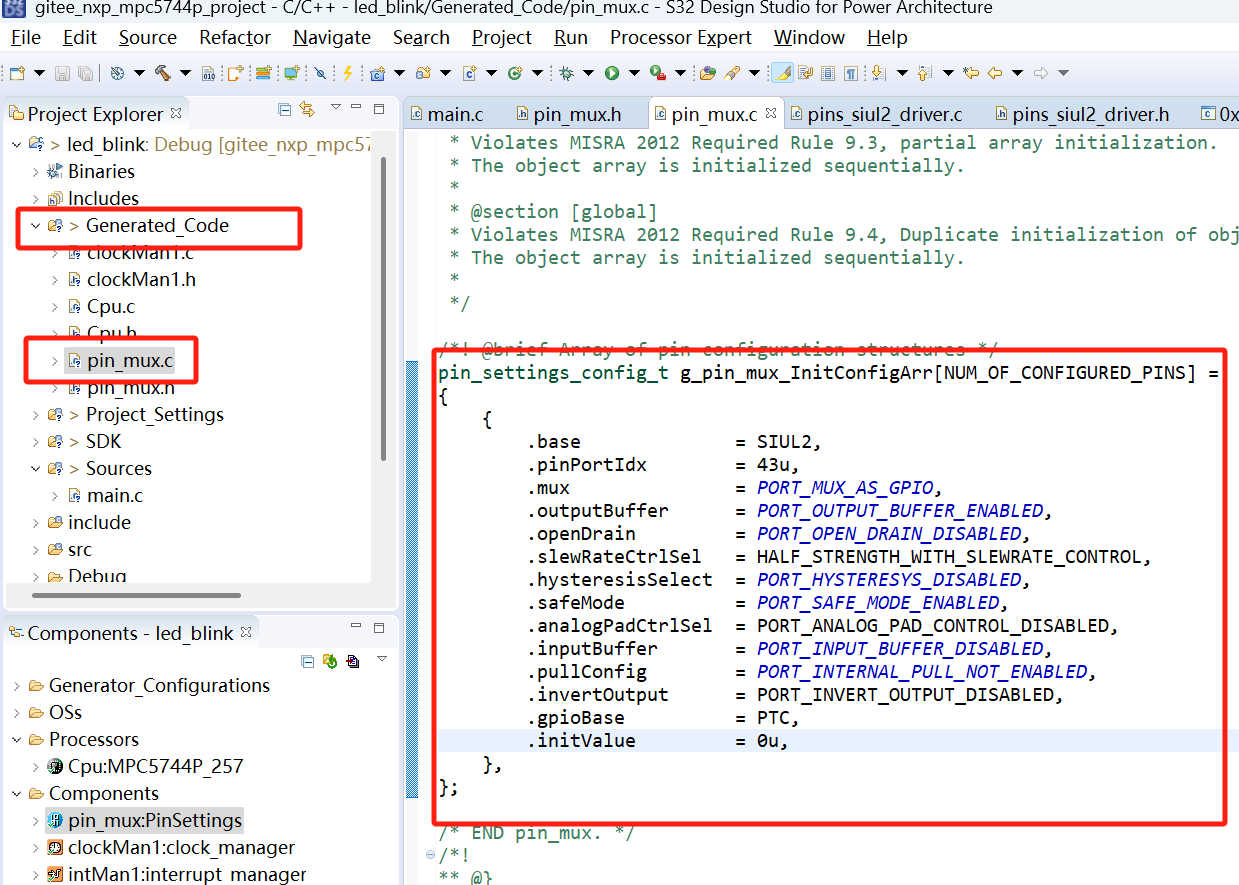Click the New file toolbar icon
1239x885 pixels.
17,73
